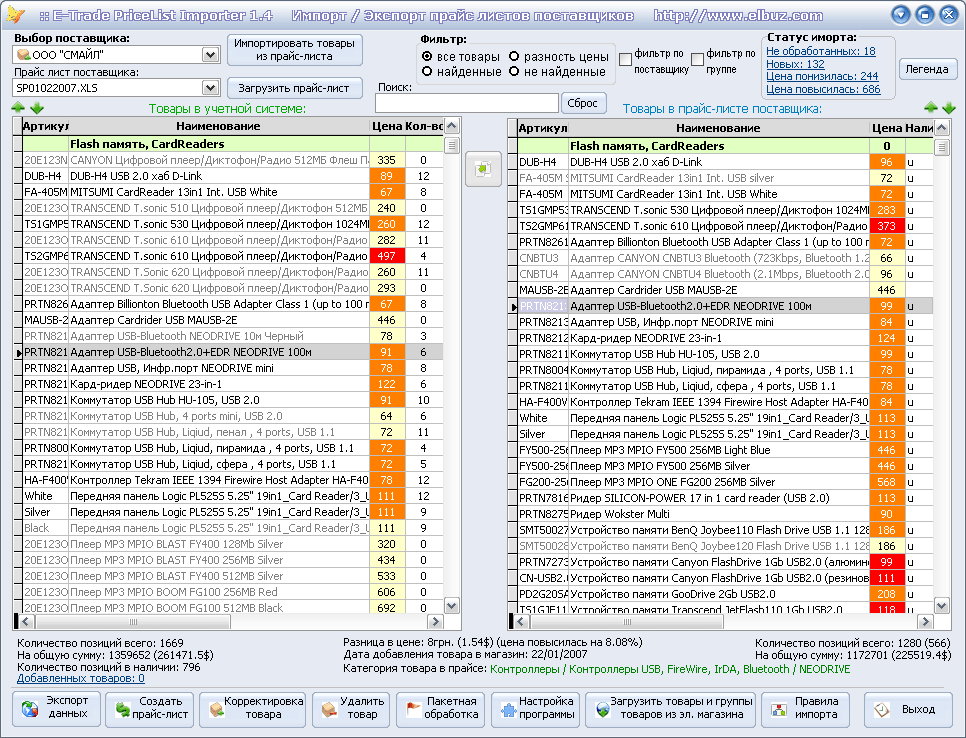Click the green up arrow above the left table
The height and width of the screenshot is (738, 966).
pyautogui.click(x=19, y=108)
